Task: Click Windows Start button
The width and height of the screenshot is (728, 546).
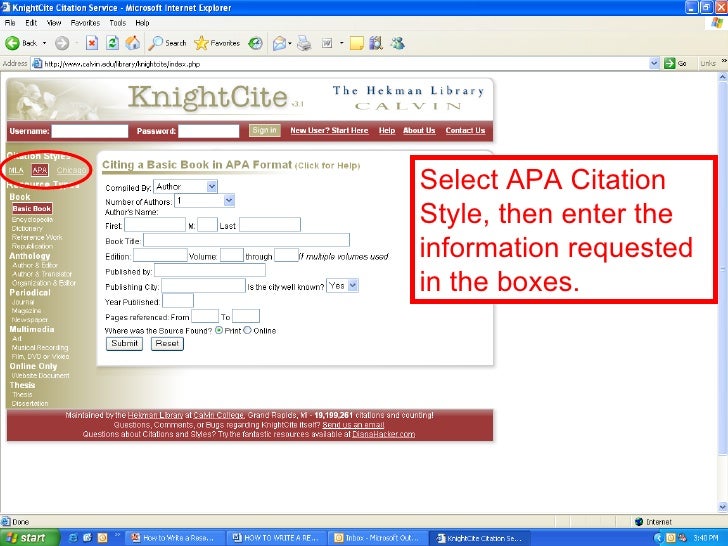Action: (29, 538)
